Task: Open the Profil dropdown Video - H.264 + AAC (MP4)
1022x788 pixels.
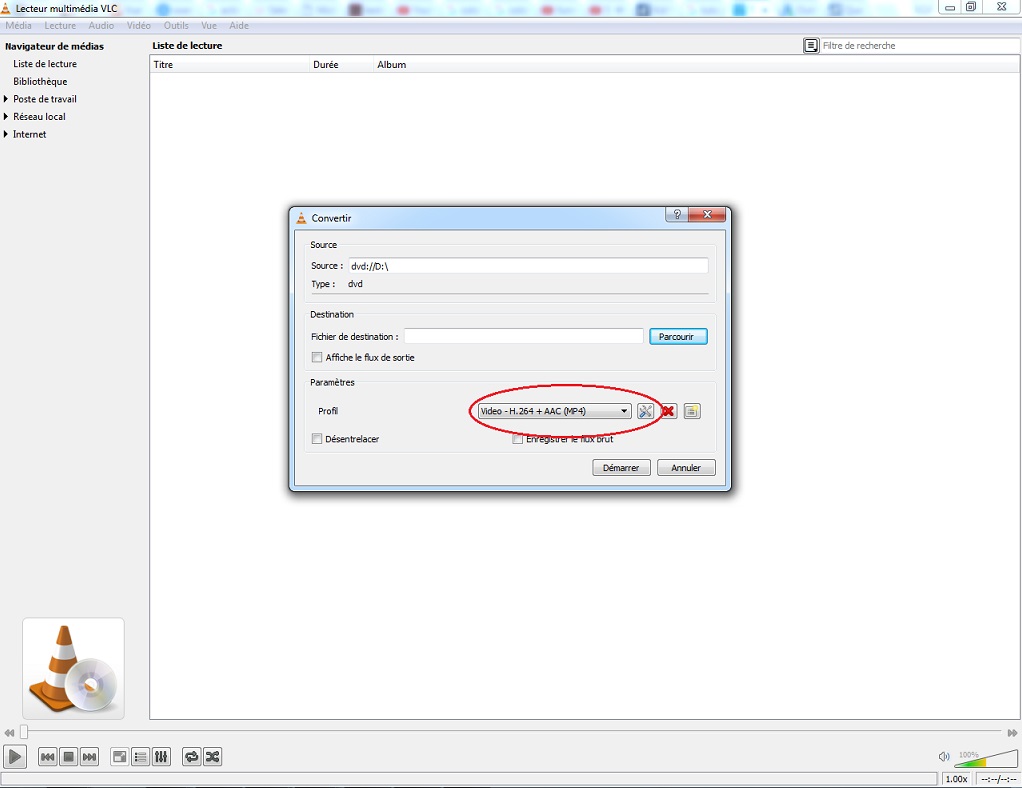Action: (554, 411)
